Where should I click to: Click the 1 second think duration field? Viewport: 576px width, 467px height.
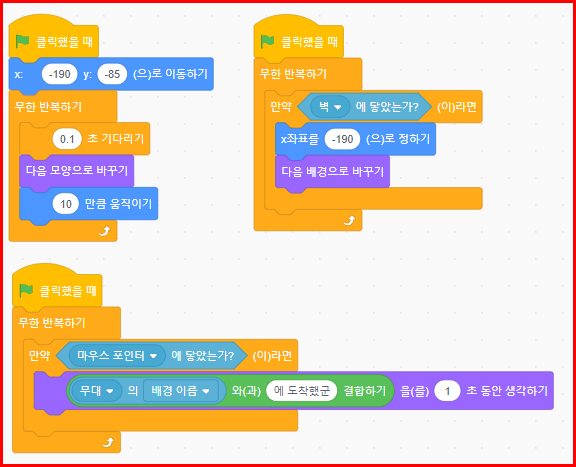pos(447,391)
